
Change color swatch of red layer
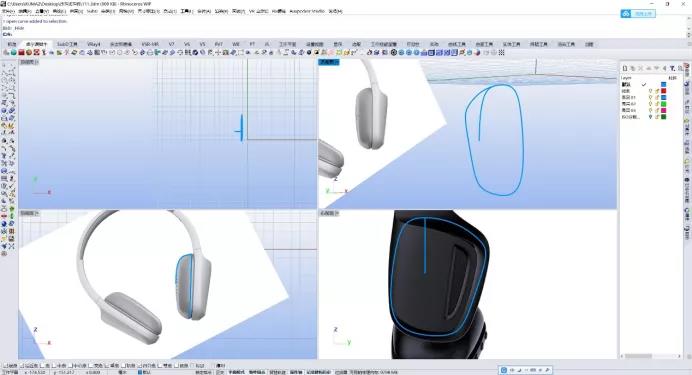(663, 91)
